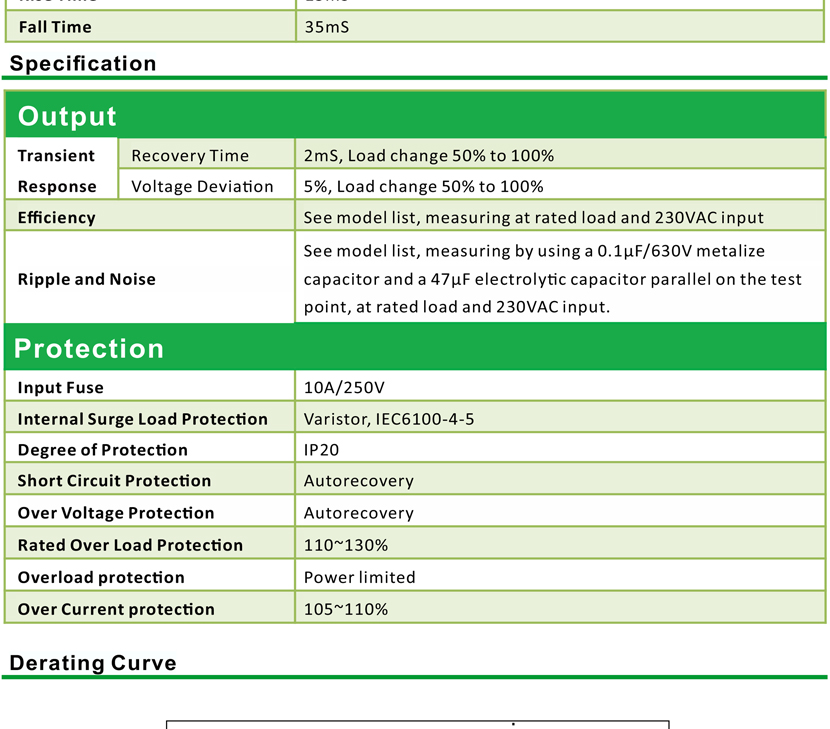Select the "Varistor, IEC6100-4-5" value
The width and height of the screenshot is (830, 729).
(x=389, y=419)
